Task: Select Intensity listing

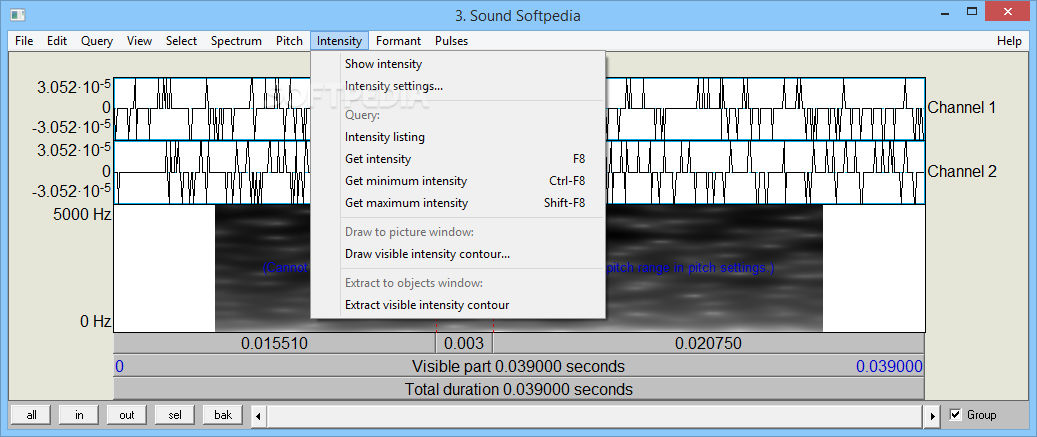Action: point(458,137)
